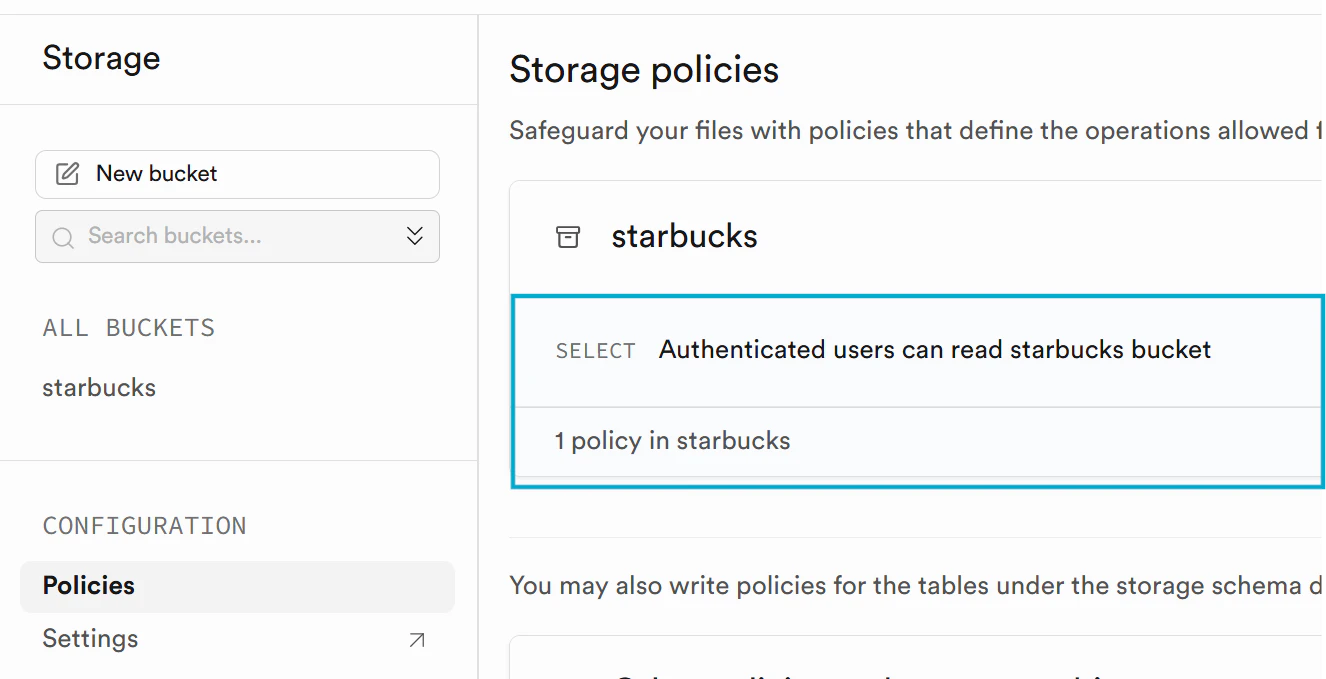The width and height of the screenshot is (1326, 679).
Task: Click the Storage policies page title
Action: 644,70
